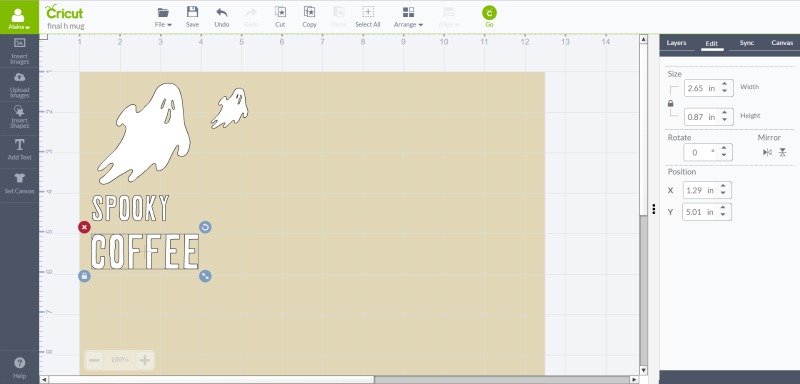Undo the last action
800x384 pixels.
pos(221,17)
